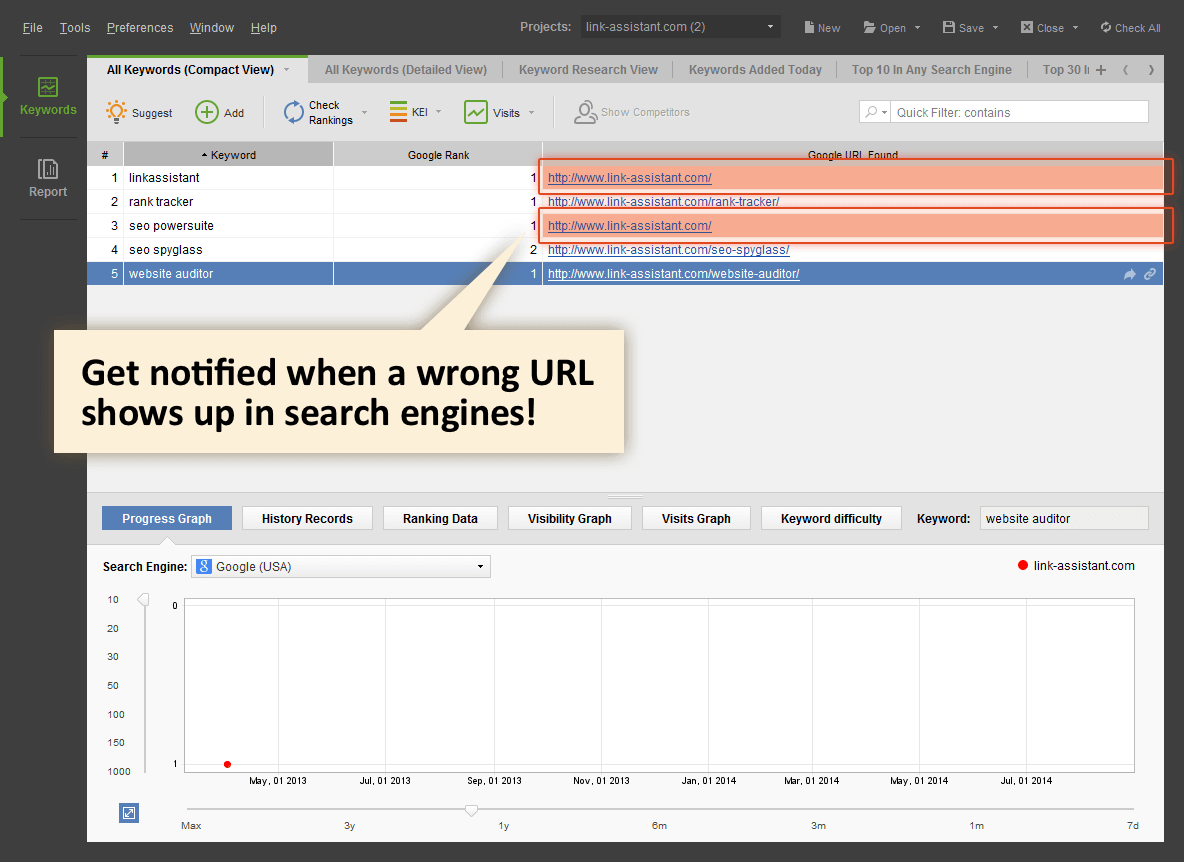
Task: Open URL link in linkassistant row
Action: point(630,177)
